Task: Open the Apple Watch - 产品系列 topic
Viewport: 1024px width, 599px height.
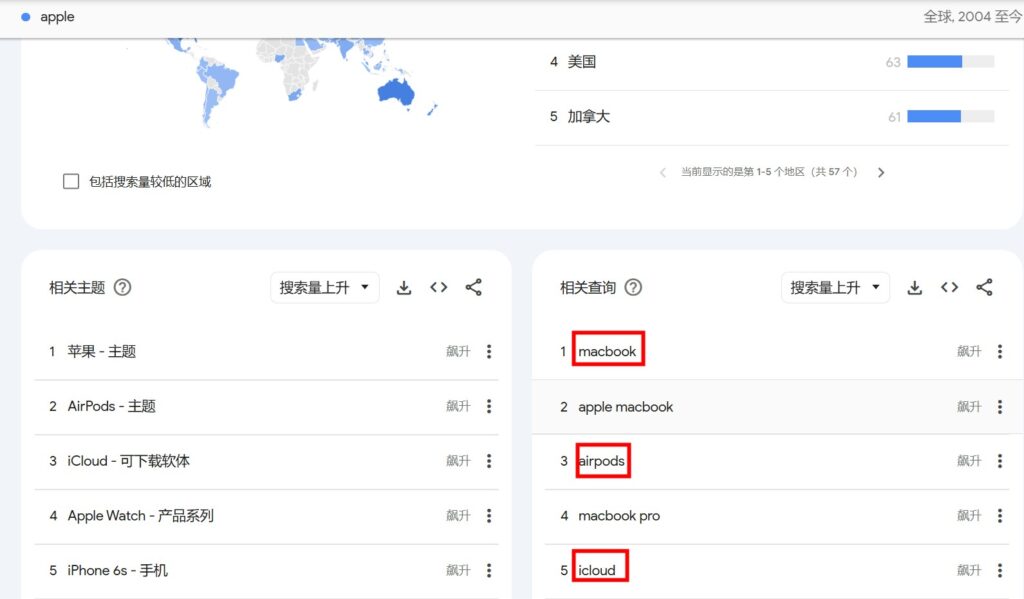Action: tap(140, 516)
